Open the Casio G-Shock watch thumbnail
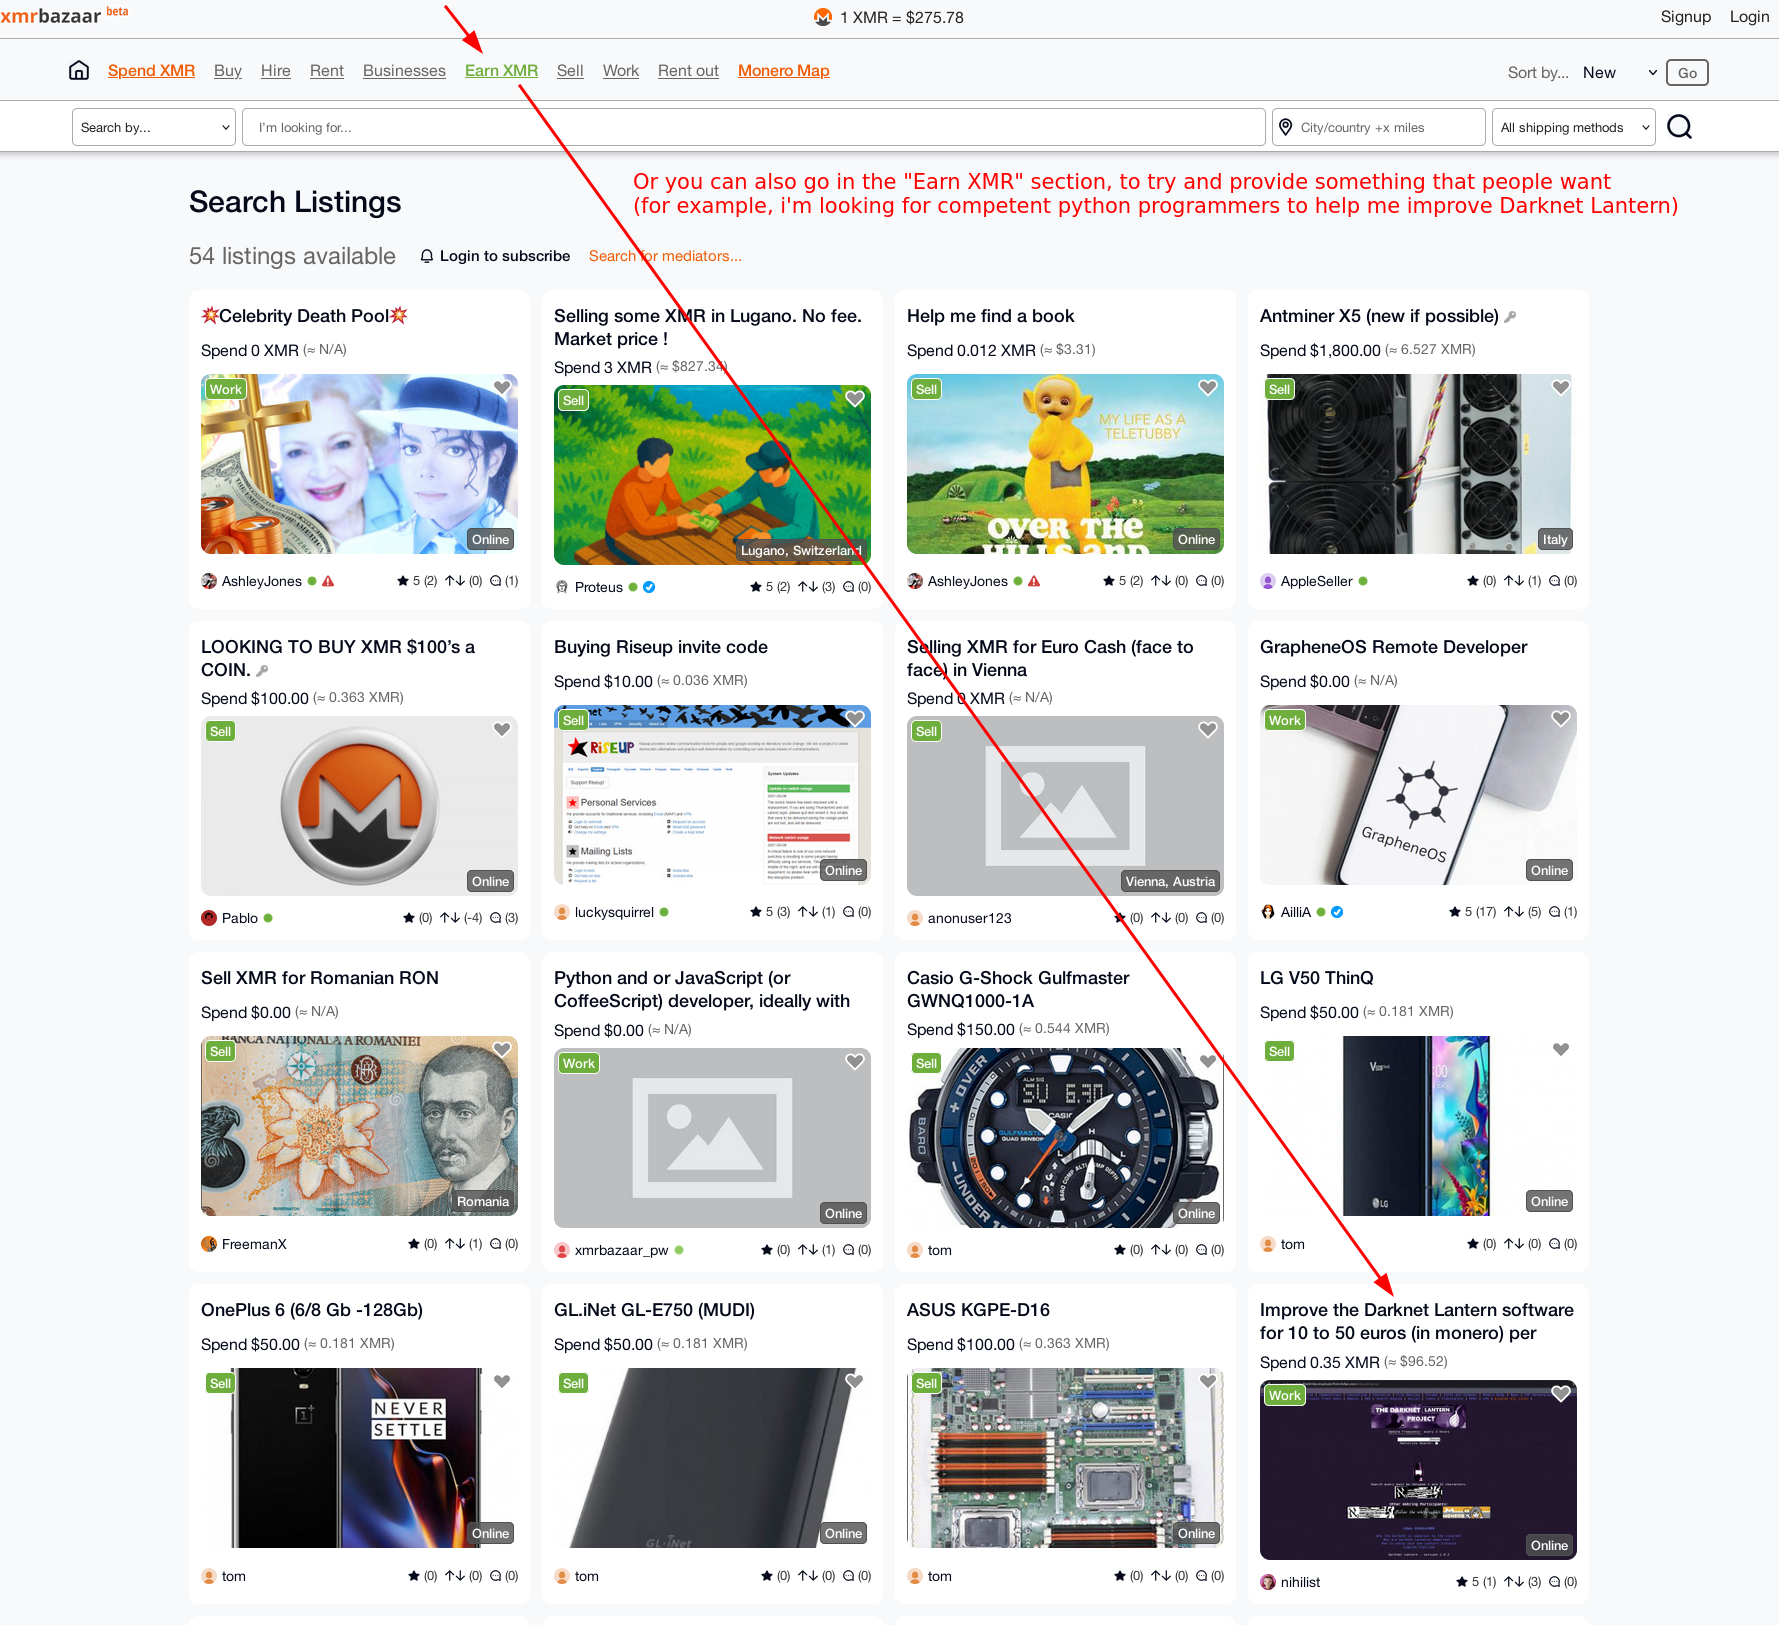1779x1625 pixels. click(1065, 1138)
